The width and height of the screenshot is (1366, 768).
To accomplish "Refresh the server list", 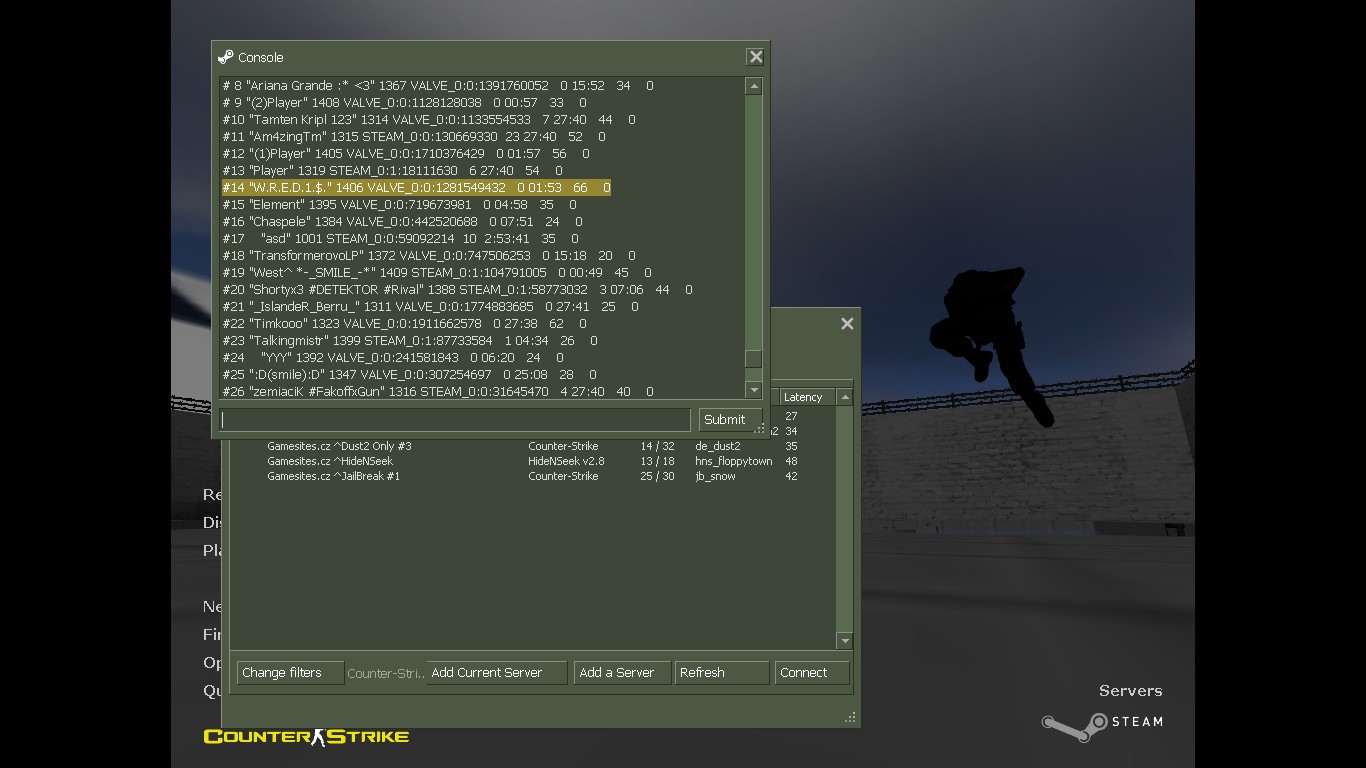I will 721,673.
